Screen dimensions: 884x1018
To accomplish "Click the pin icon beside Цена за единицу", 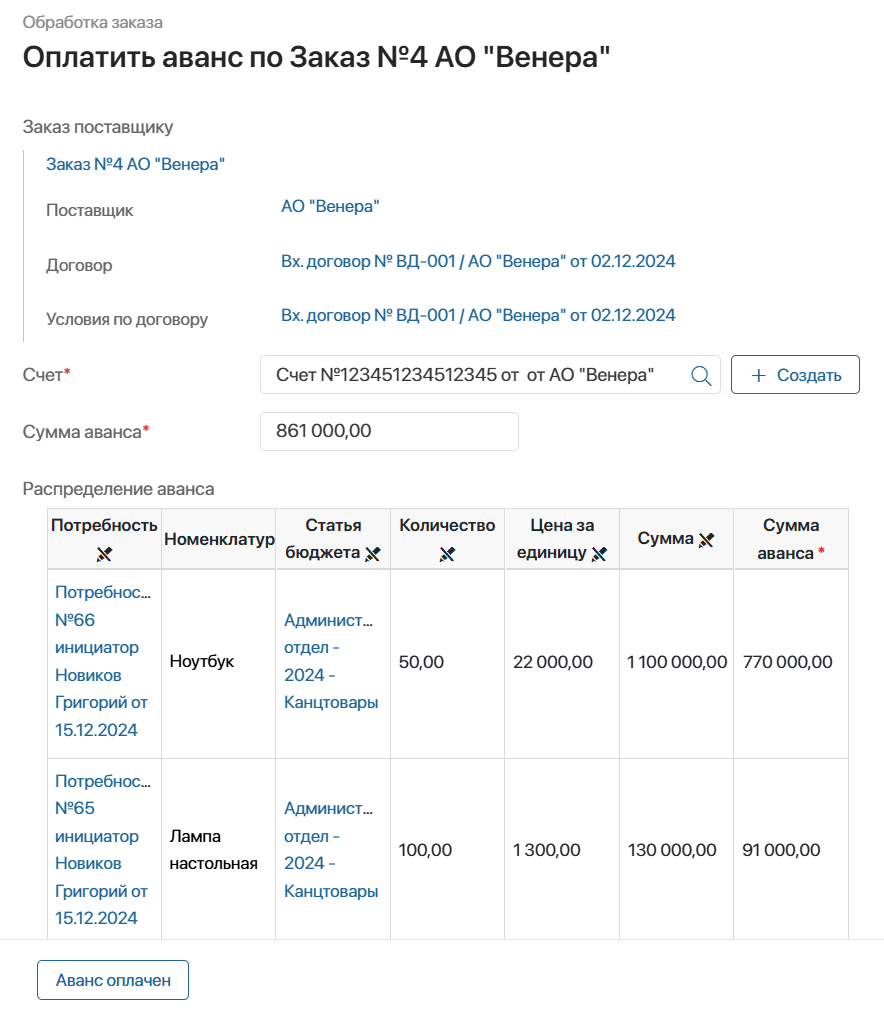I will tap(600, 553).
